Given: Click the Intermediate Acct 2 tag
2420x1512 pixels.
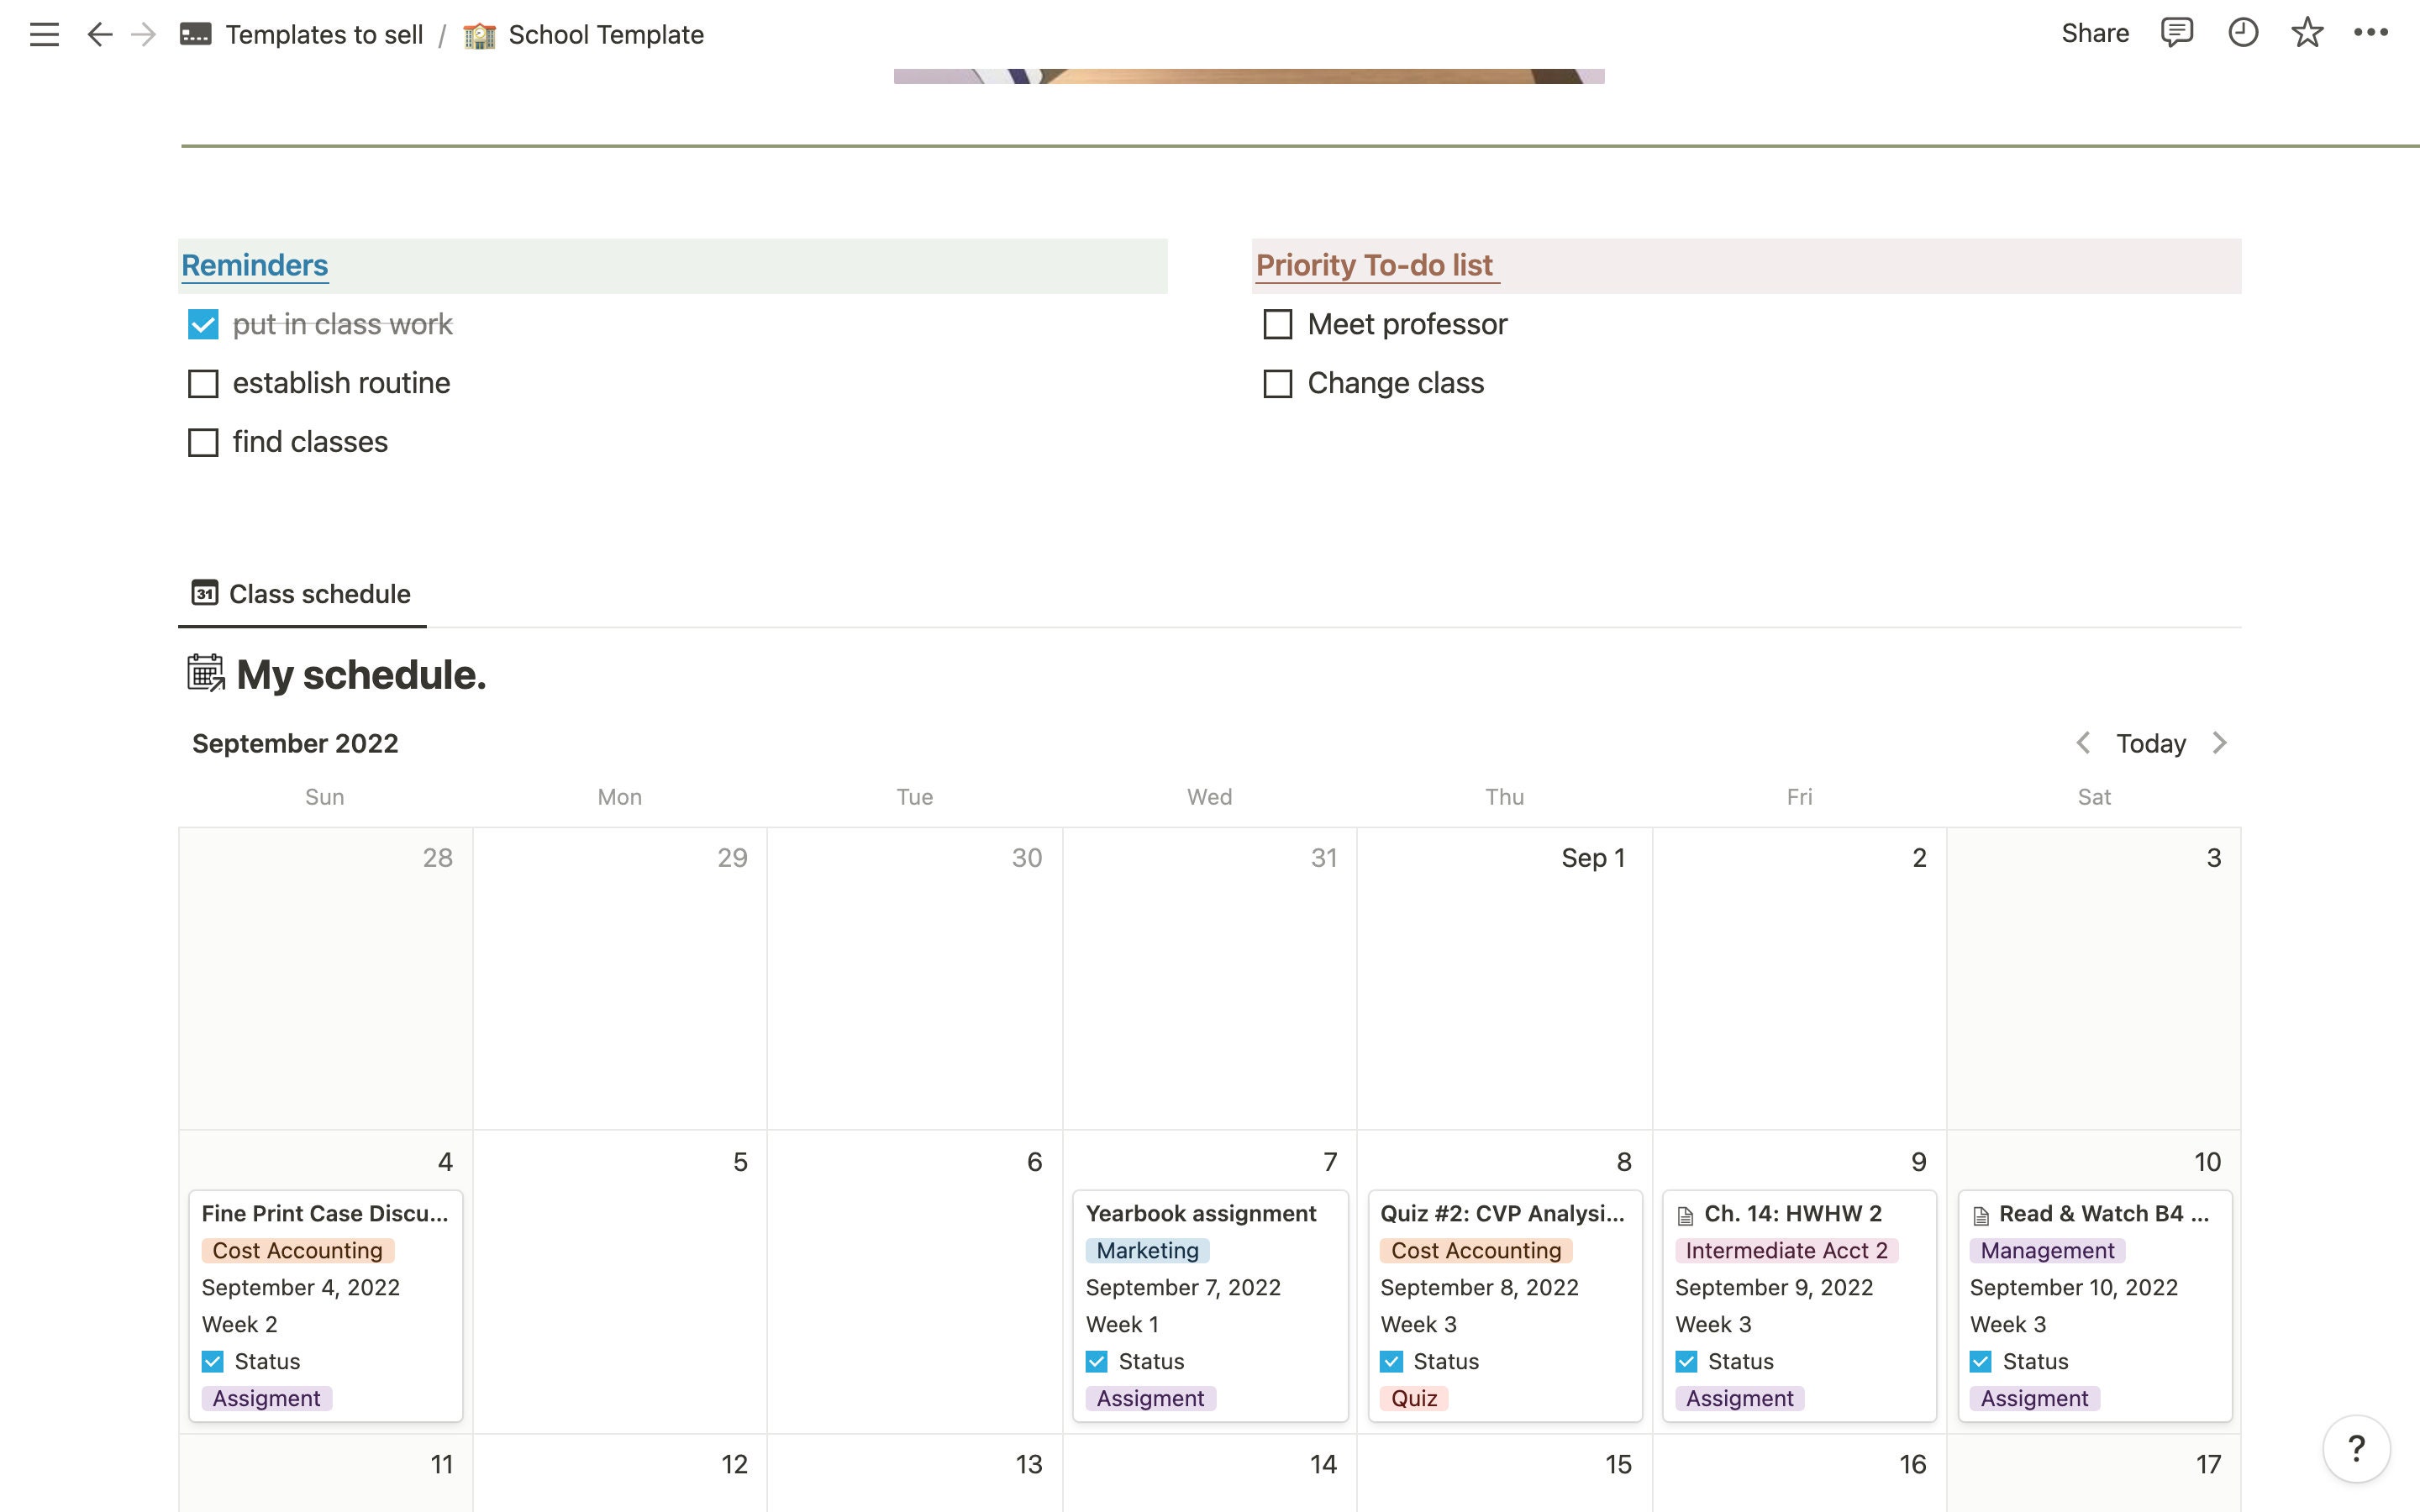Looking at the screenshot, I should tap(1786, 1251).
